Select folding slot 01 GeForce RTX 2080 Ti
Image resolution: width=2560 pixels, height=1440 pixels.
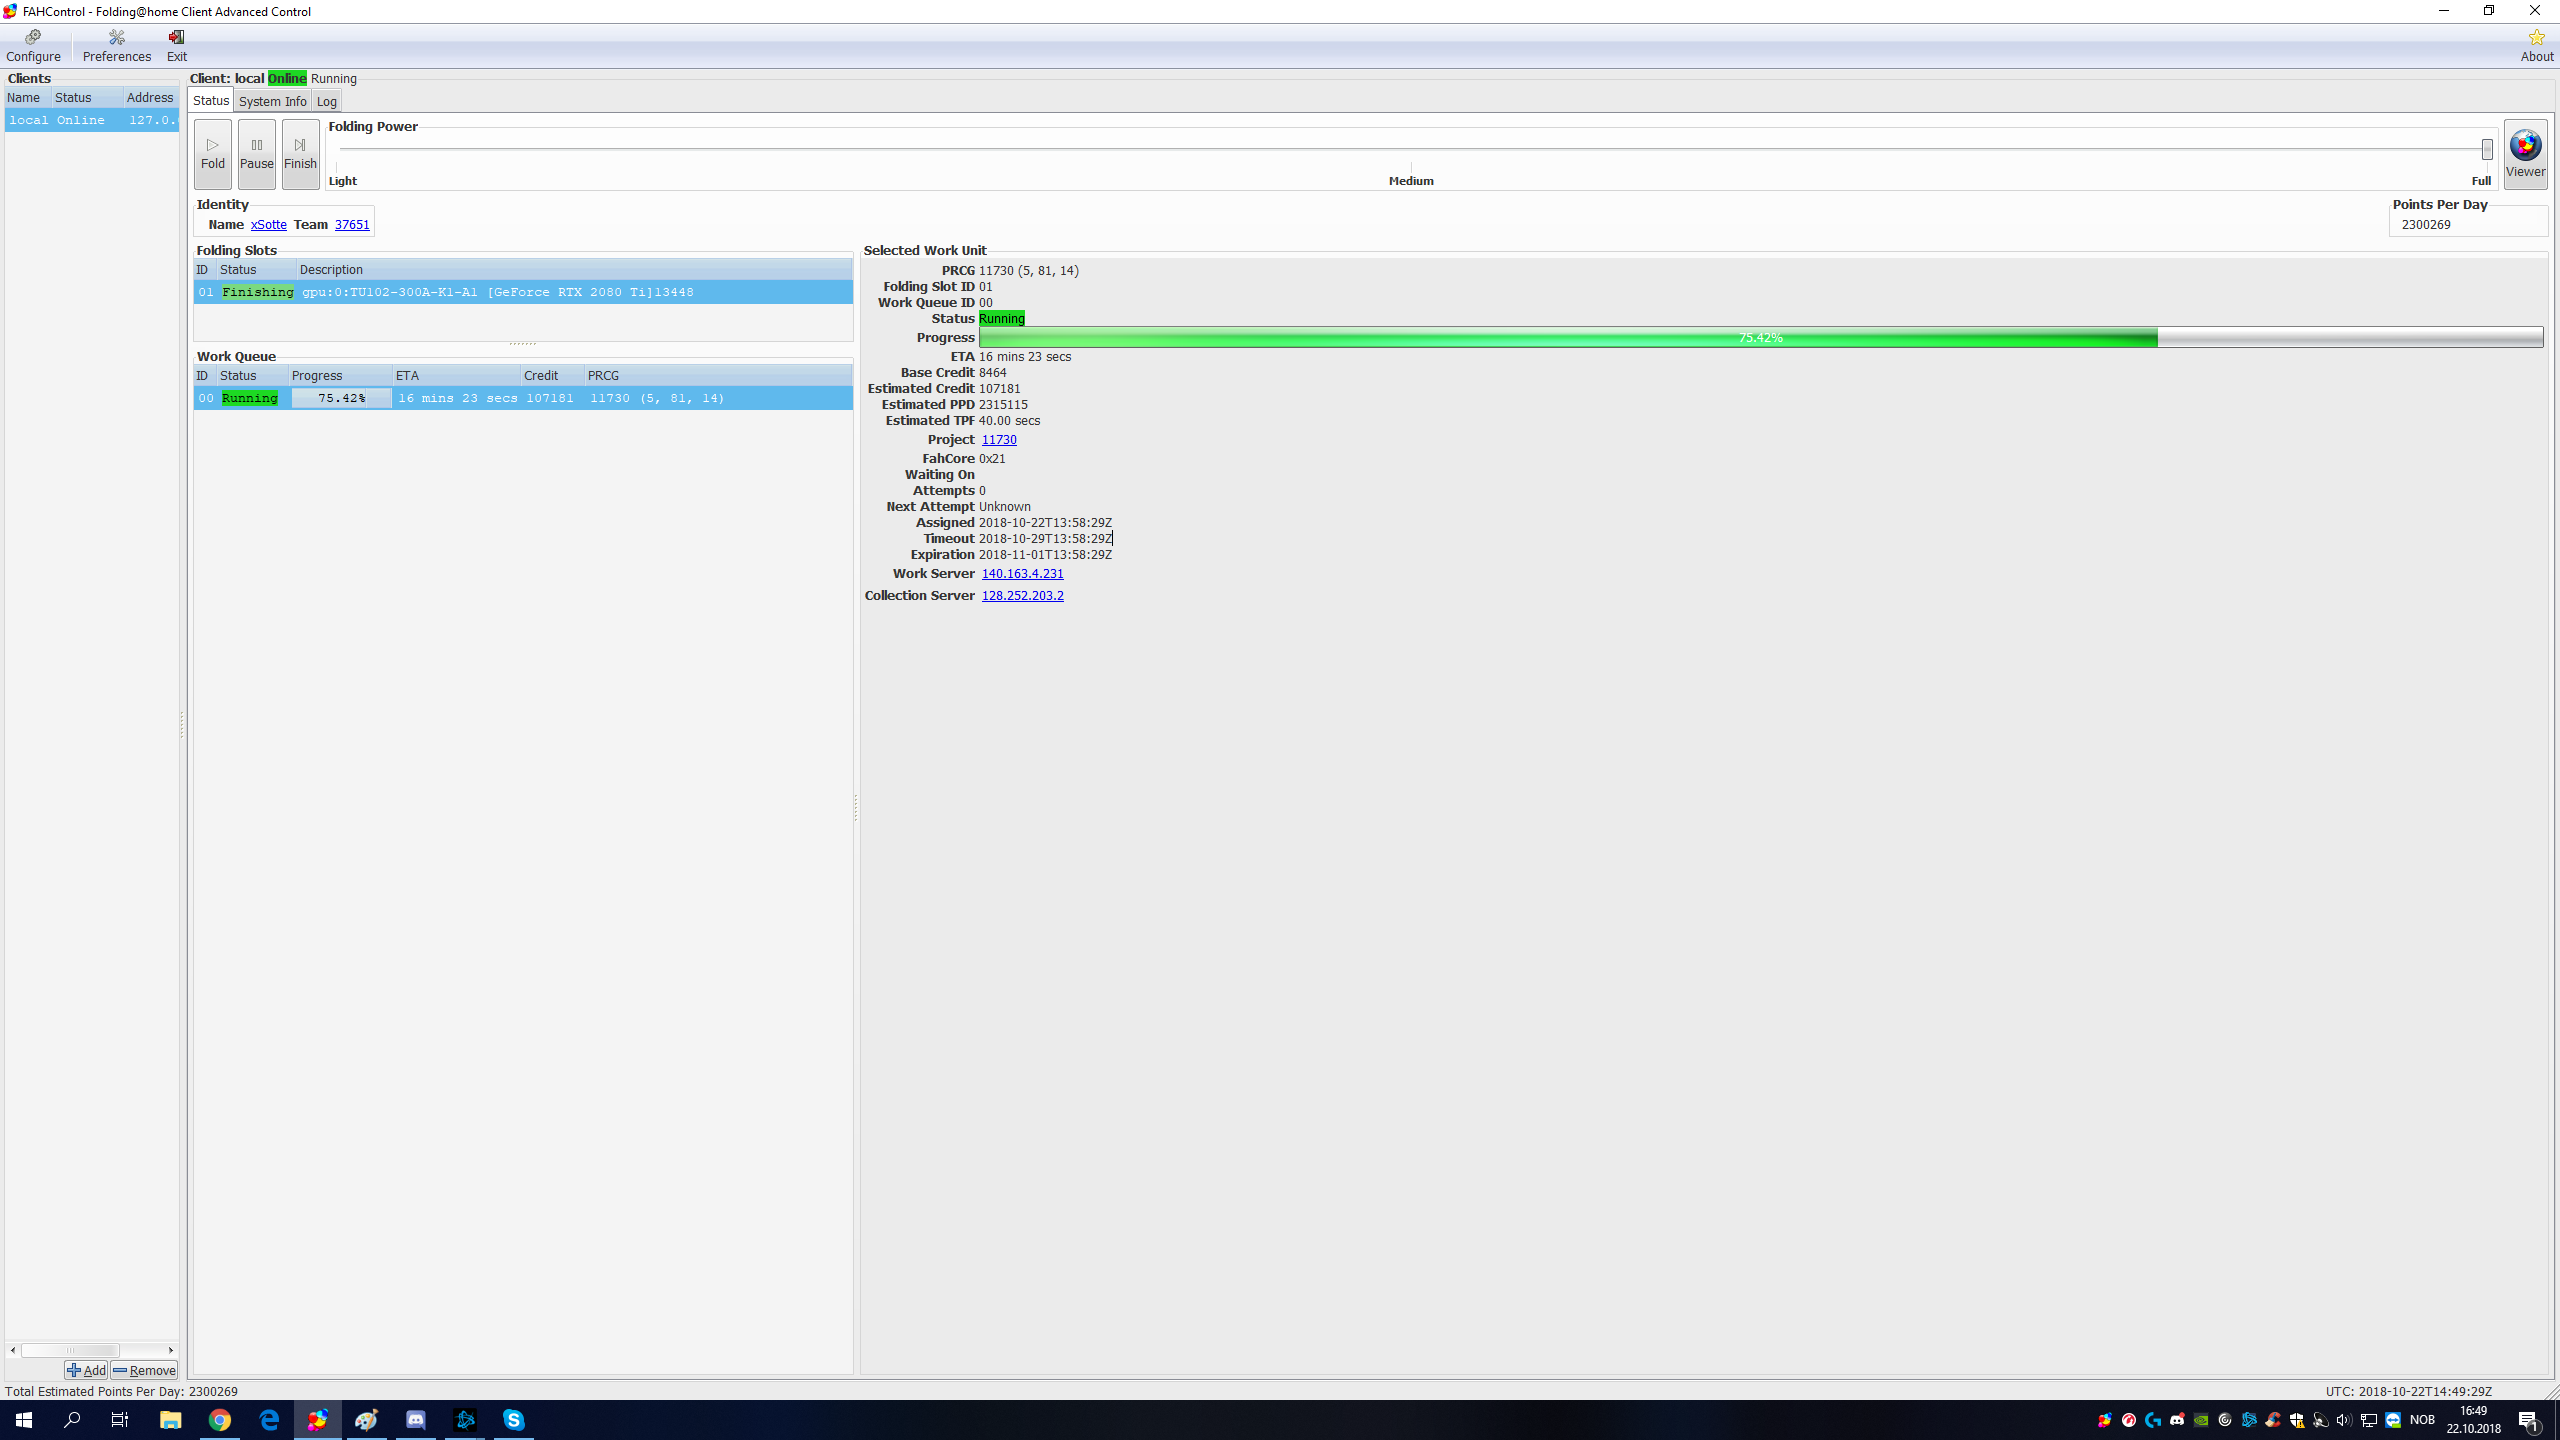coord(523,292)
